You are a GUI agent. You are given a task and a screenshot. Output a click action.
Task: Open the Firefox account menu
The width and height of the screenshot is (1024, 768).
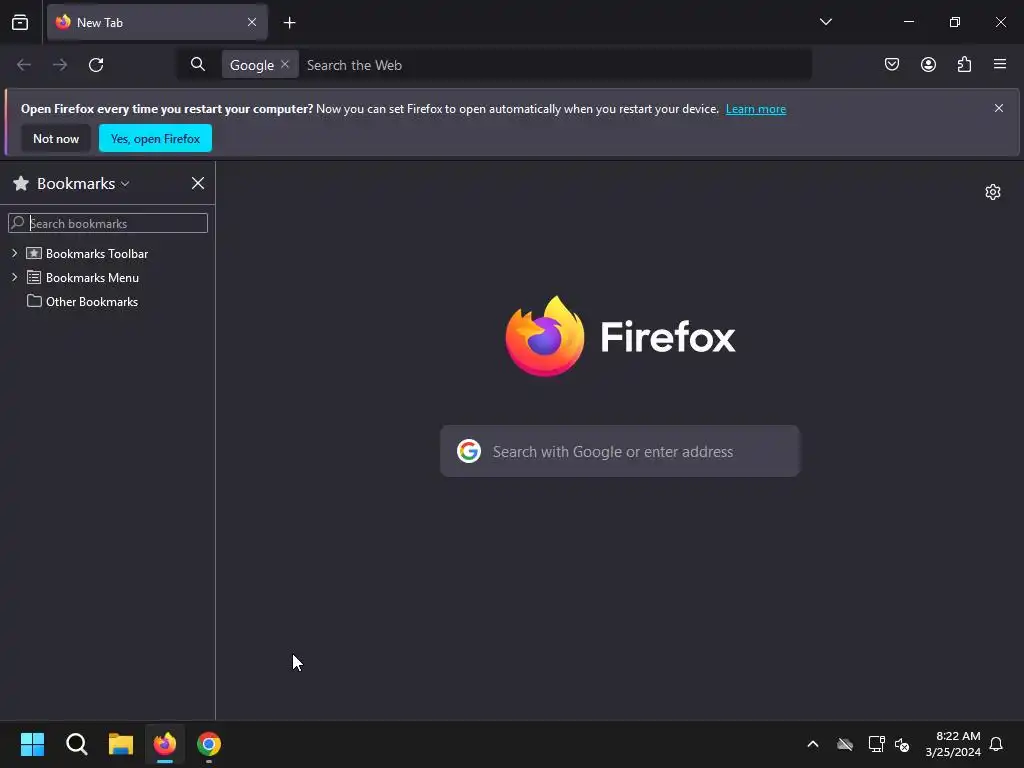coord(928,64)
